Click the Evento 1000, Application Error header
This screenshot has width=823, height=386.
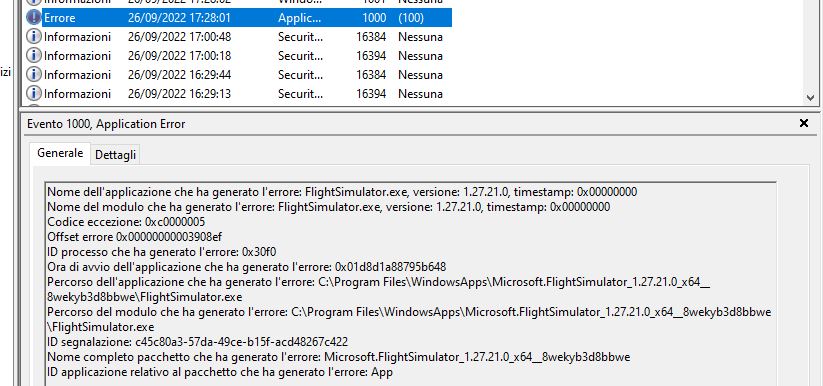tap(106, 124)
